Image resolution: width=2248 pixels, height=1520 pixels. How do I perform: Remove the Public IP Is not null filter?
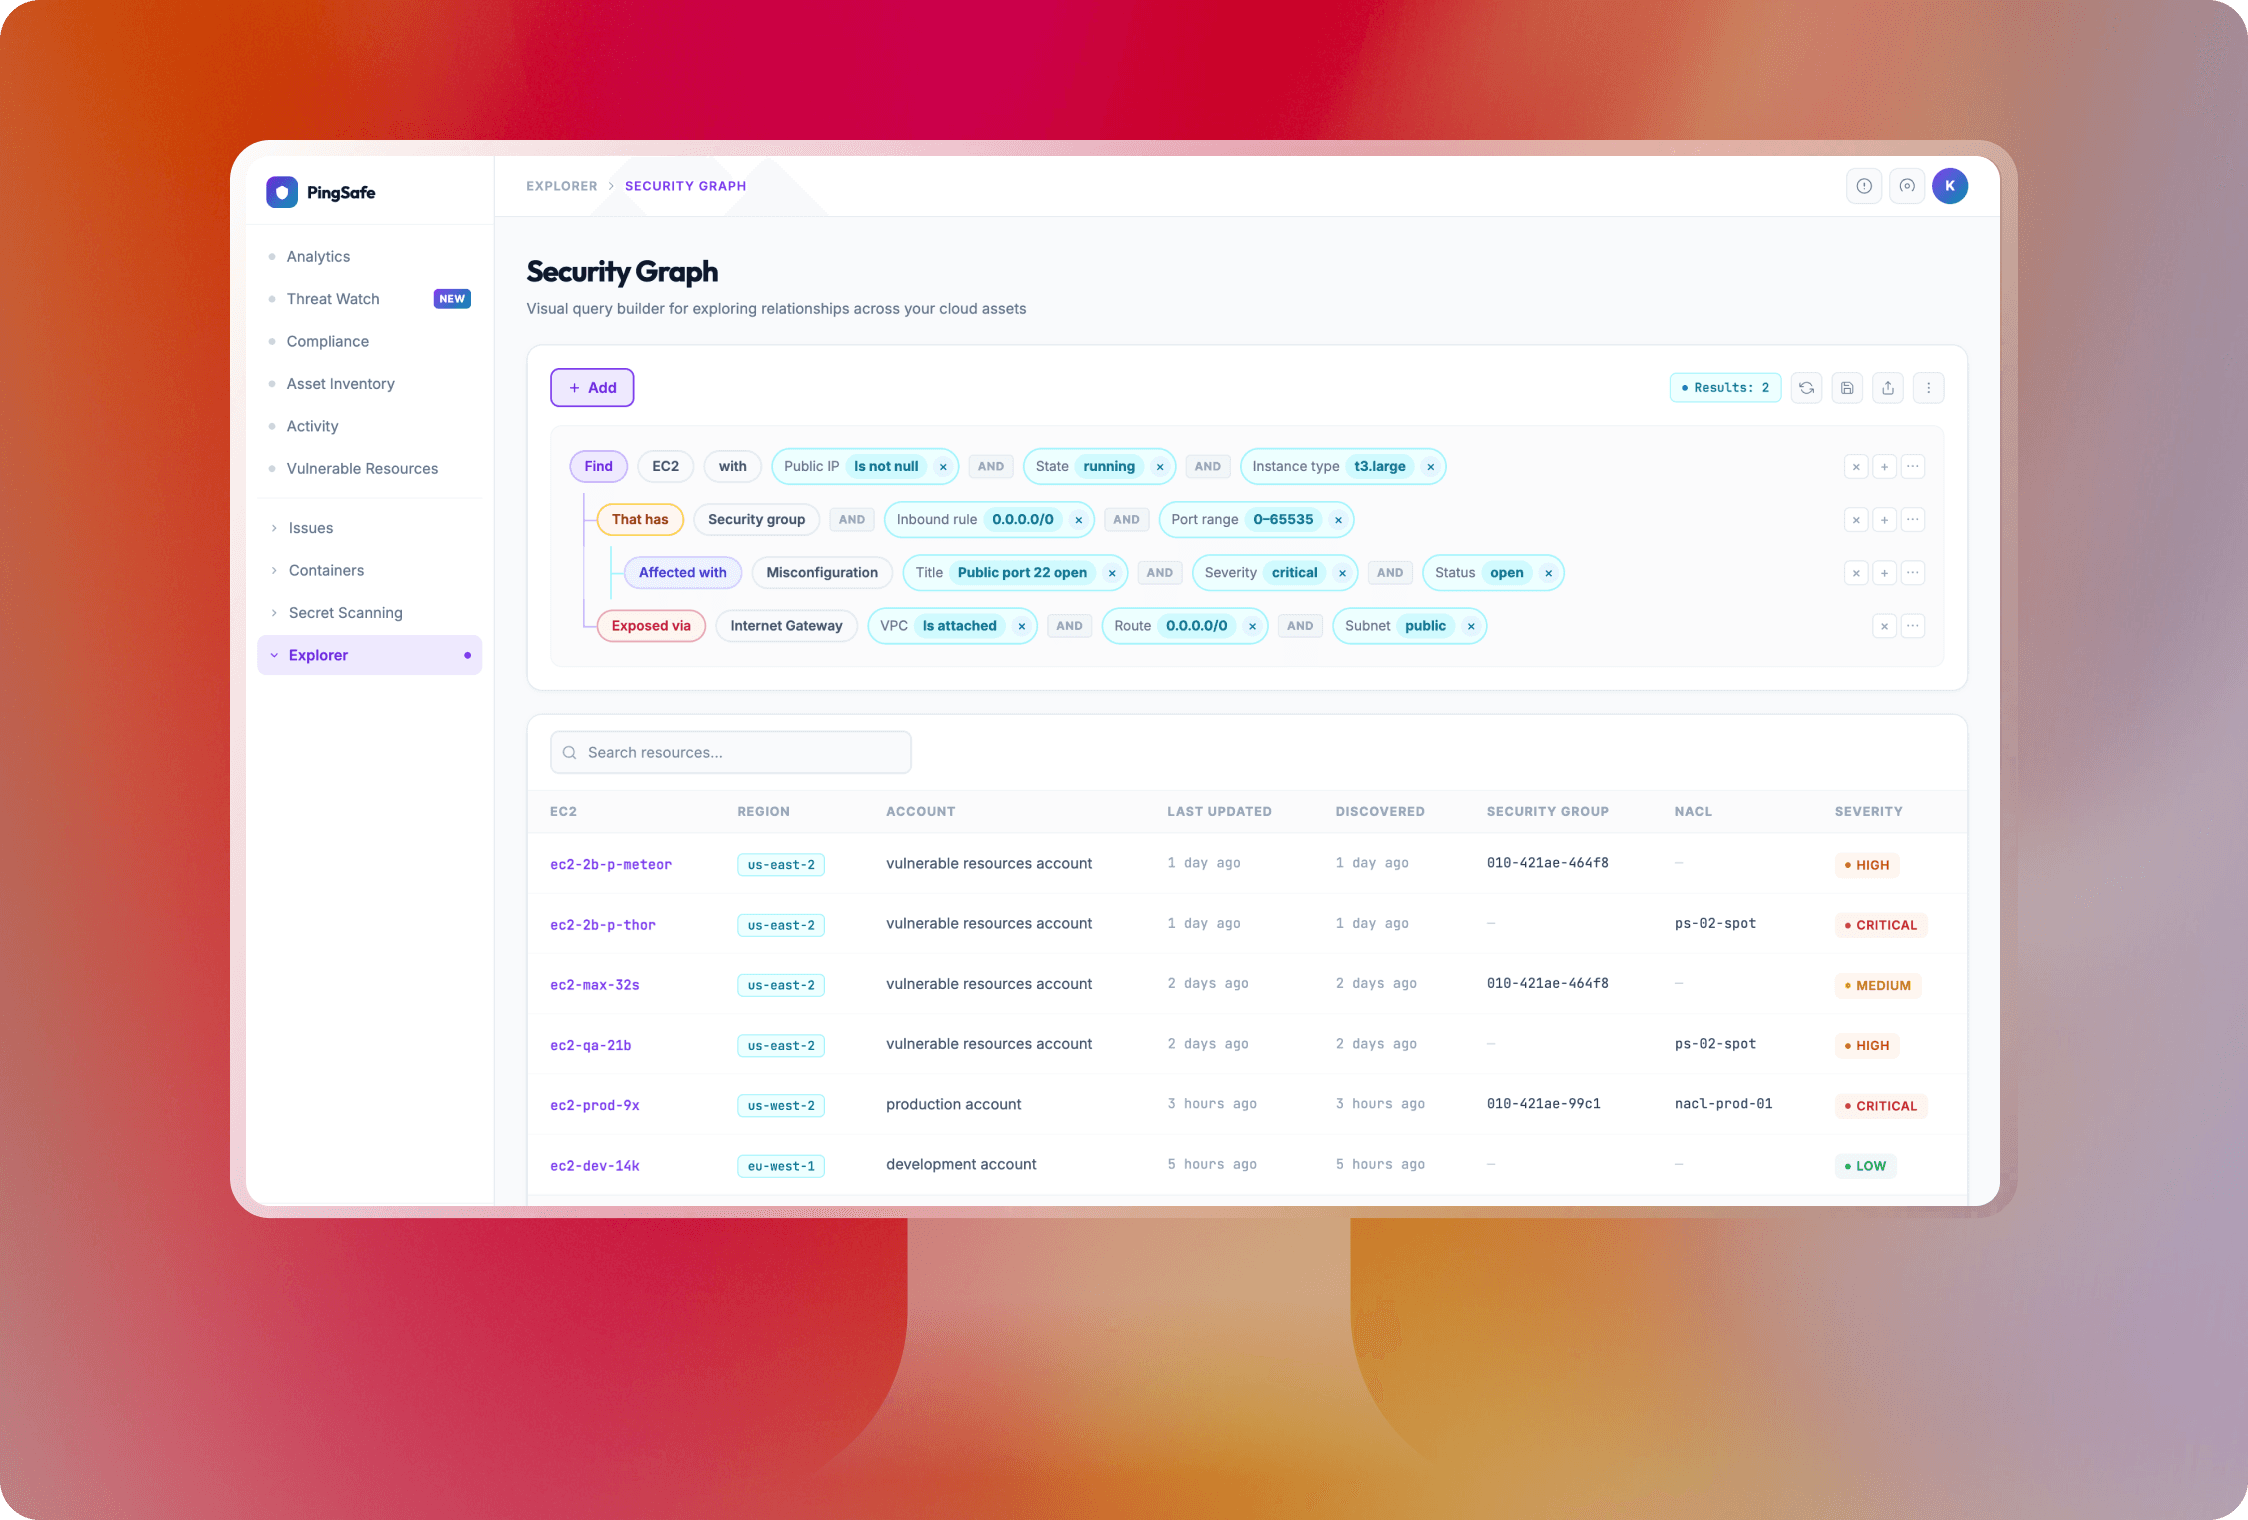pyautogui.click(x=943, y=467)
